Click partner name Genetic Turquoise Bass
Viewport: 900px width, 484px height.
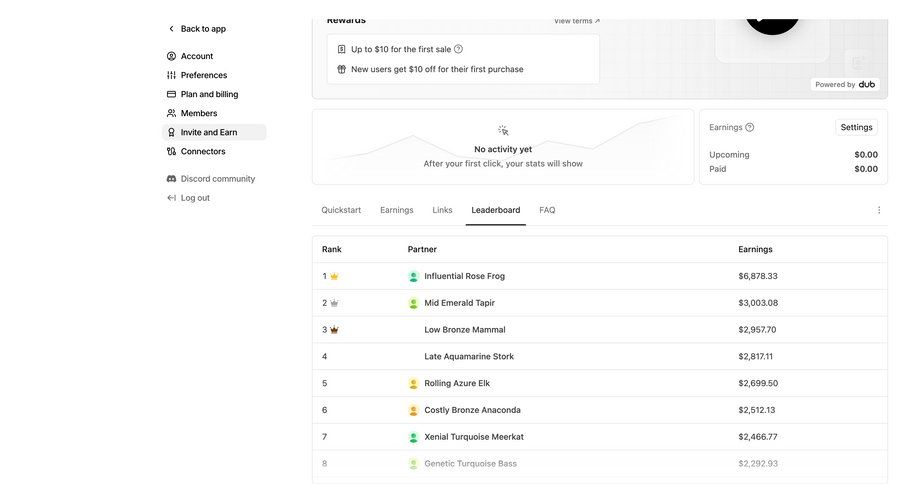(x=471, y=464)
